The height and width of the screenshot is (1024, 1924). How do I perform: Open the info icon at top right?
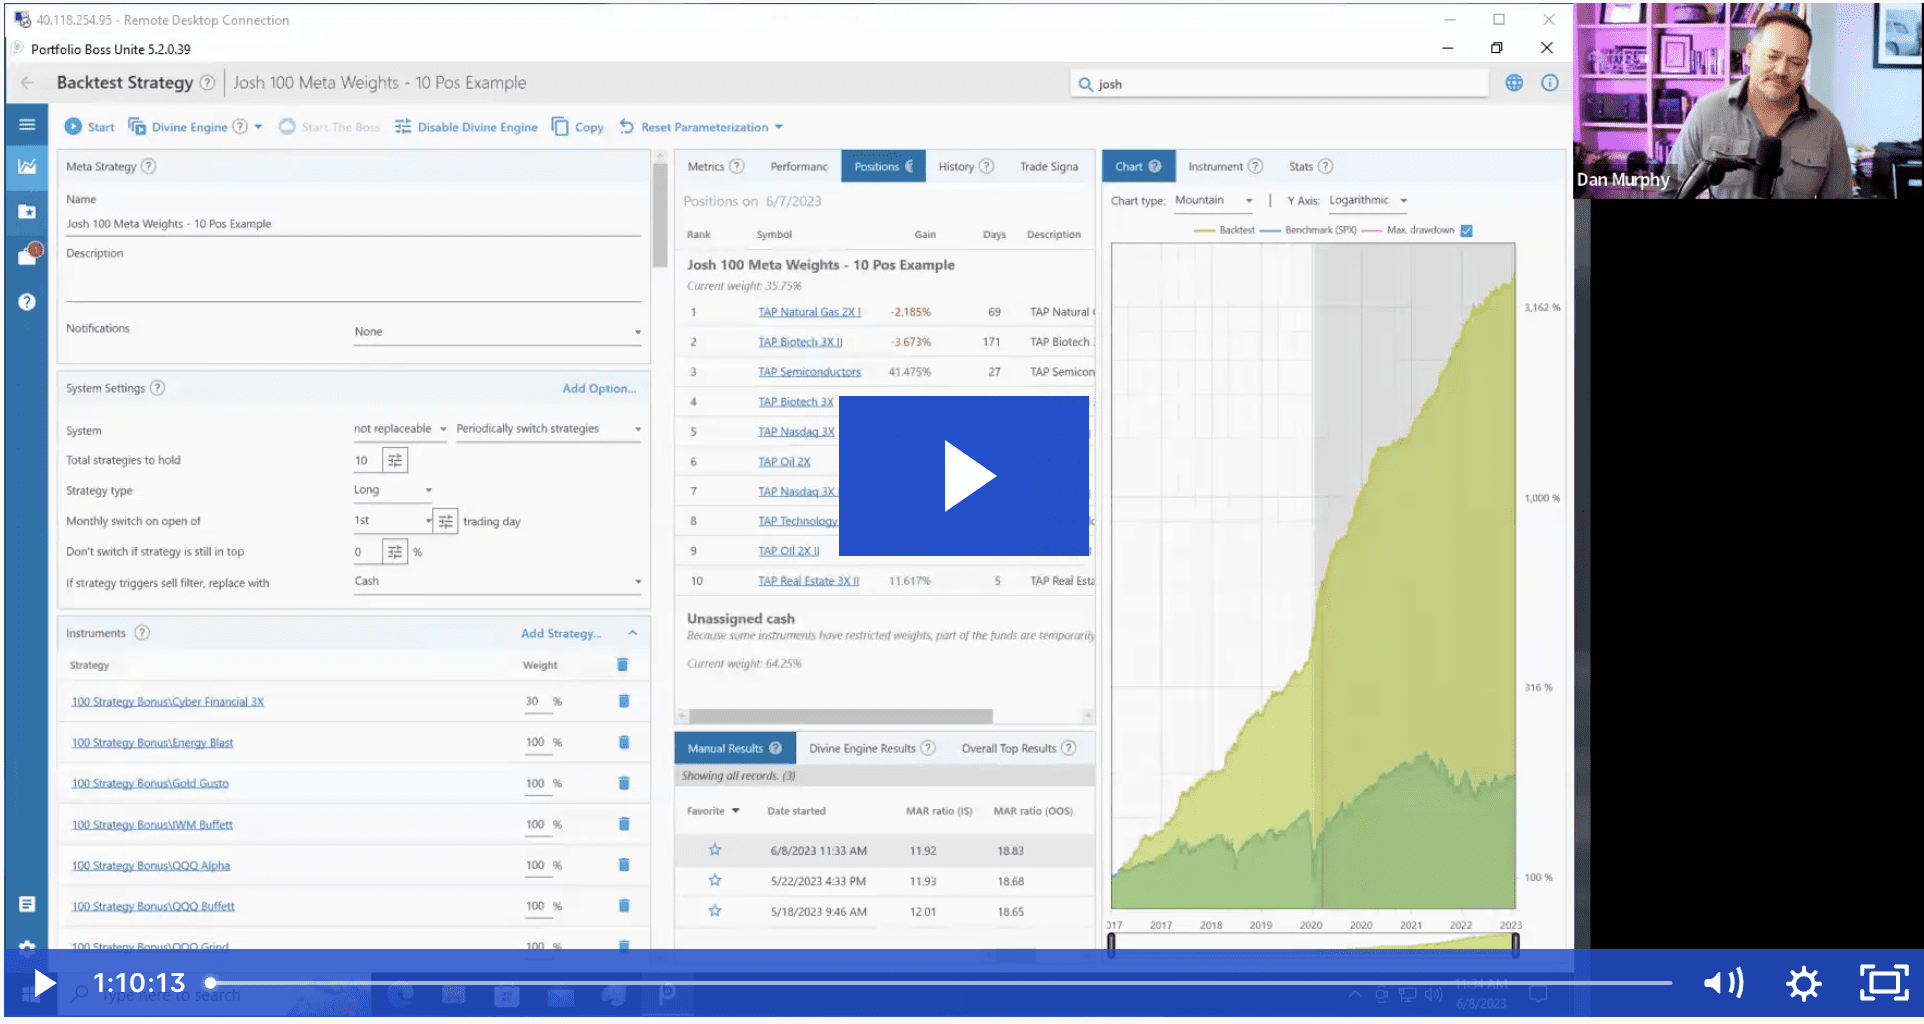(1549, 83)
